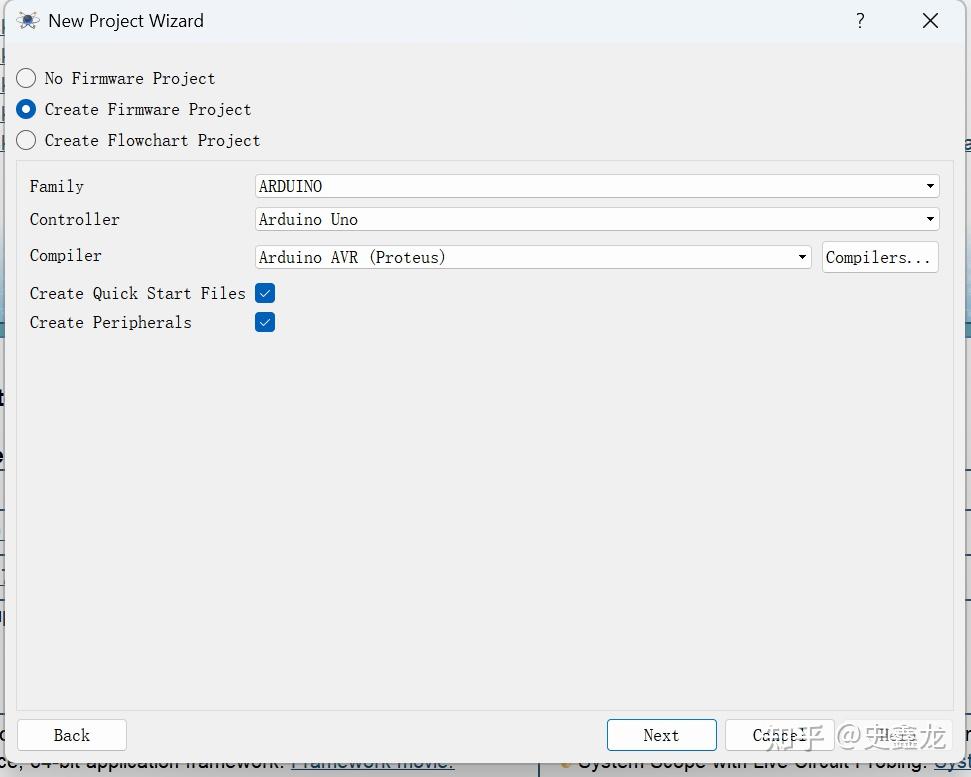
Task: Click the question mark help icon
Action: pyautogui.click(x=860, y=21)
